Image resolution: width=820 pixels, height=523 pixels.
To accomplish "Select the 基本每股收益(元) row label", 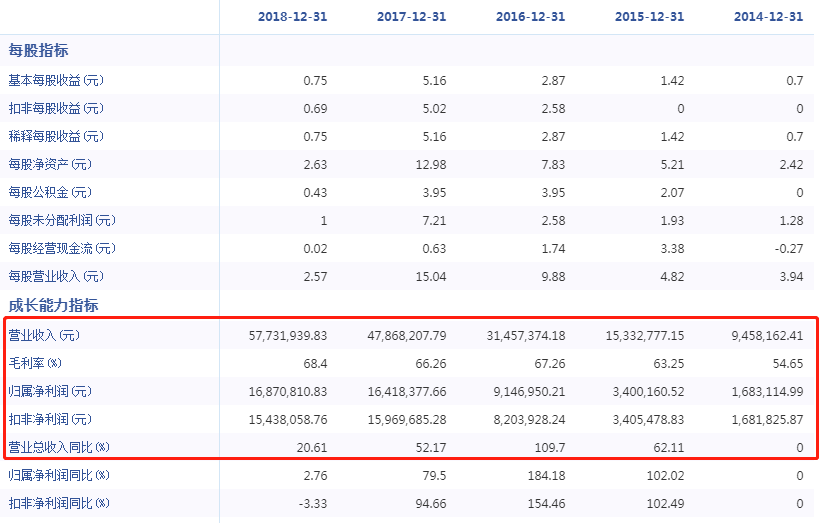I will (56, 80).
